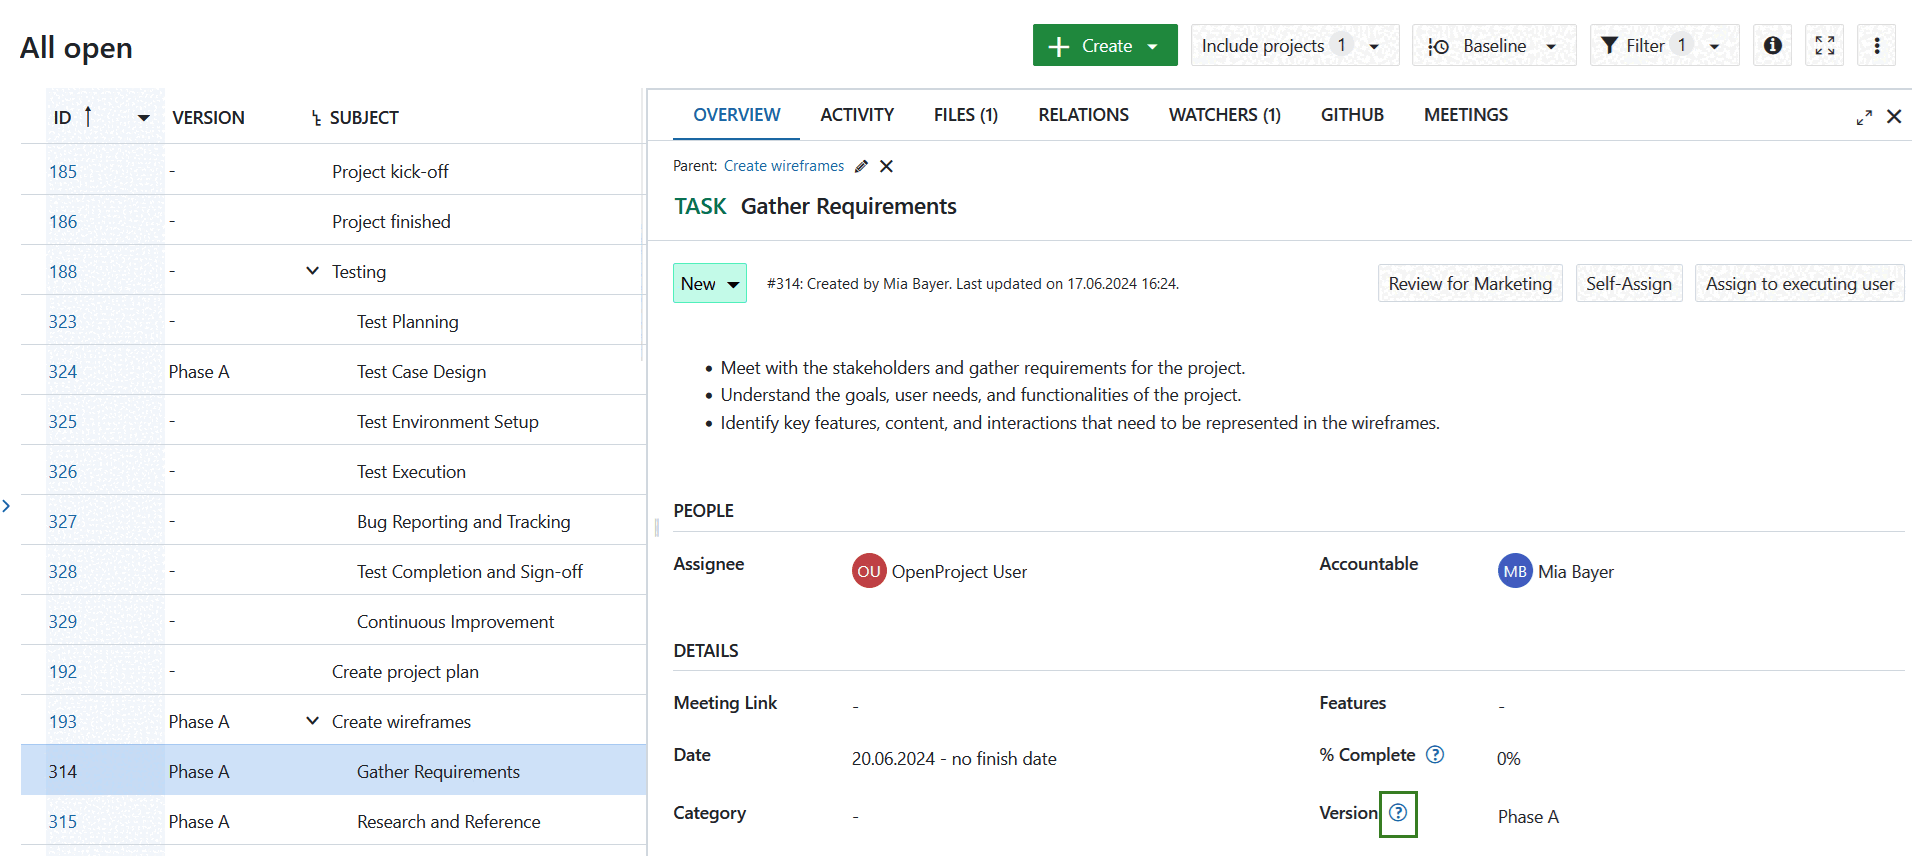Collapse the Testing row children
This screenshot has height=857, width=1912.
tap(312, 271)
